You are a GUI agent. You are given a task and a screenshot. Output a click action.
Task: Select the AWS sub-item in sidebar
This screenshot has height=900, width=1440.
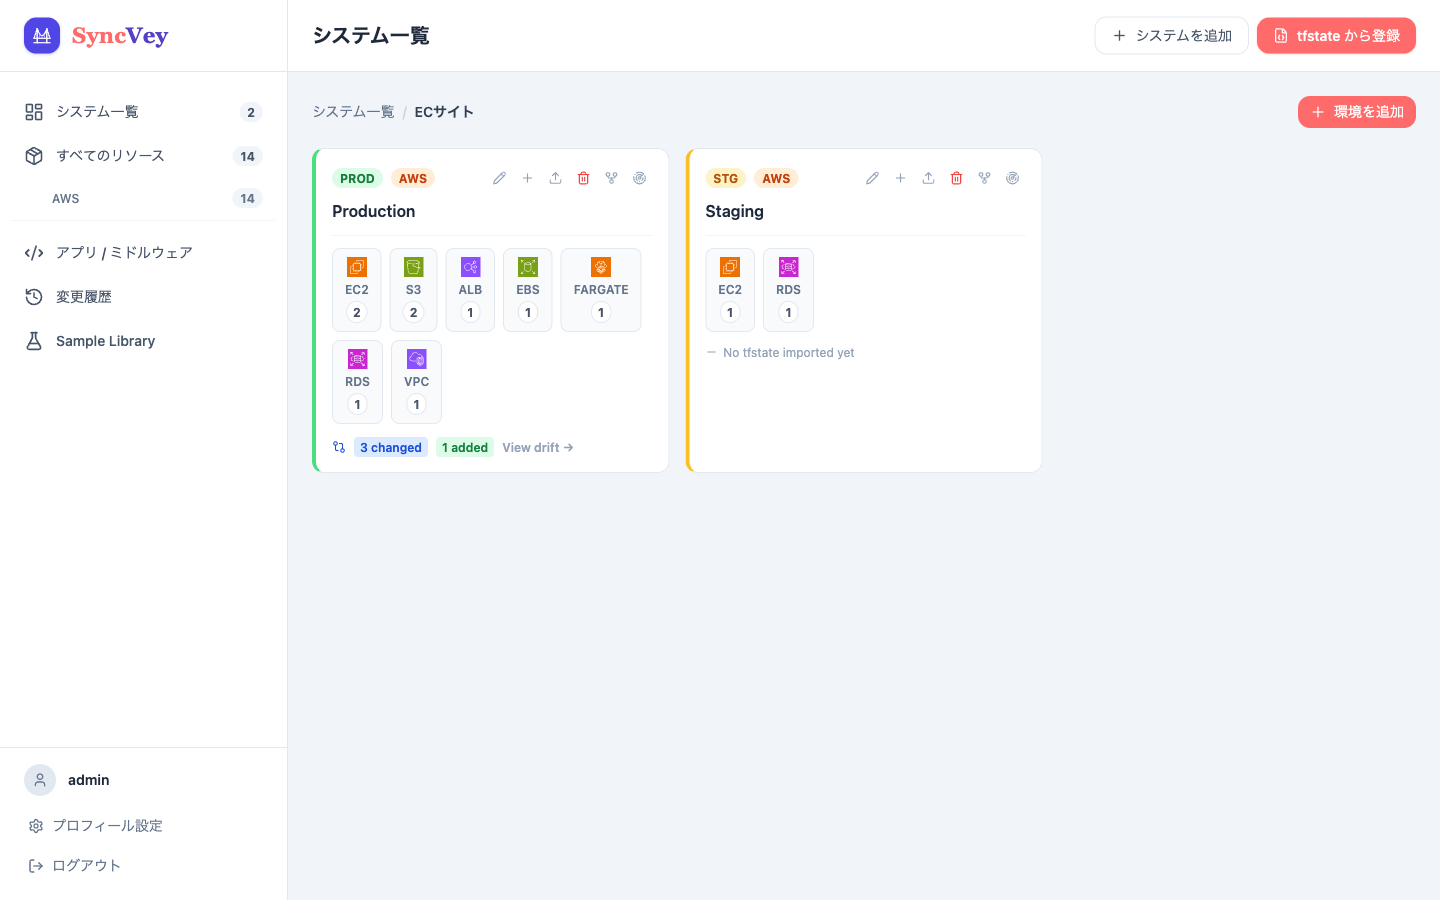coord(143,198)
